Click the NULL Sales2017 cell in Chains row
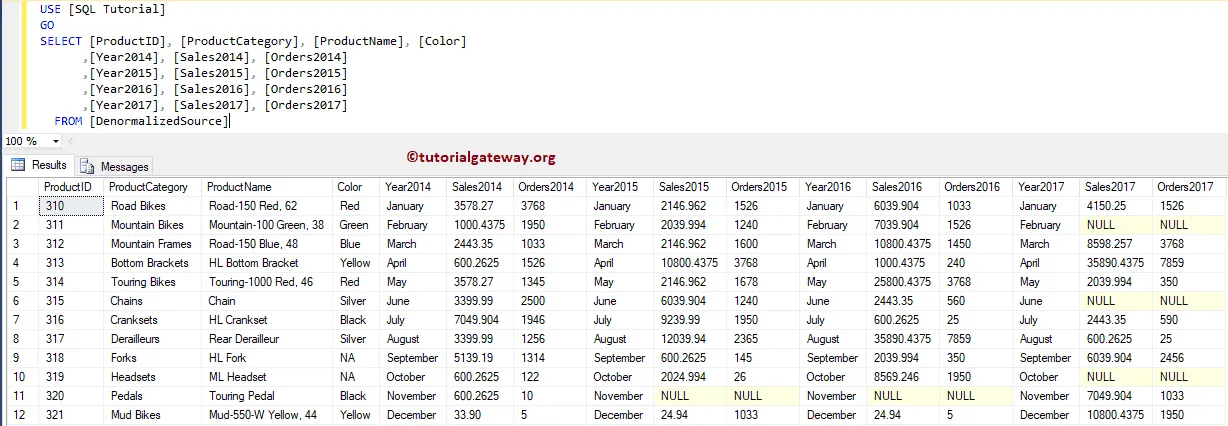The image size is (1228, 426). click(1115, 301)
